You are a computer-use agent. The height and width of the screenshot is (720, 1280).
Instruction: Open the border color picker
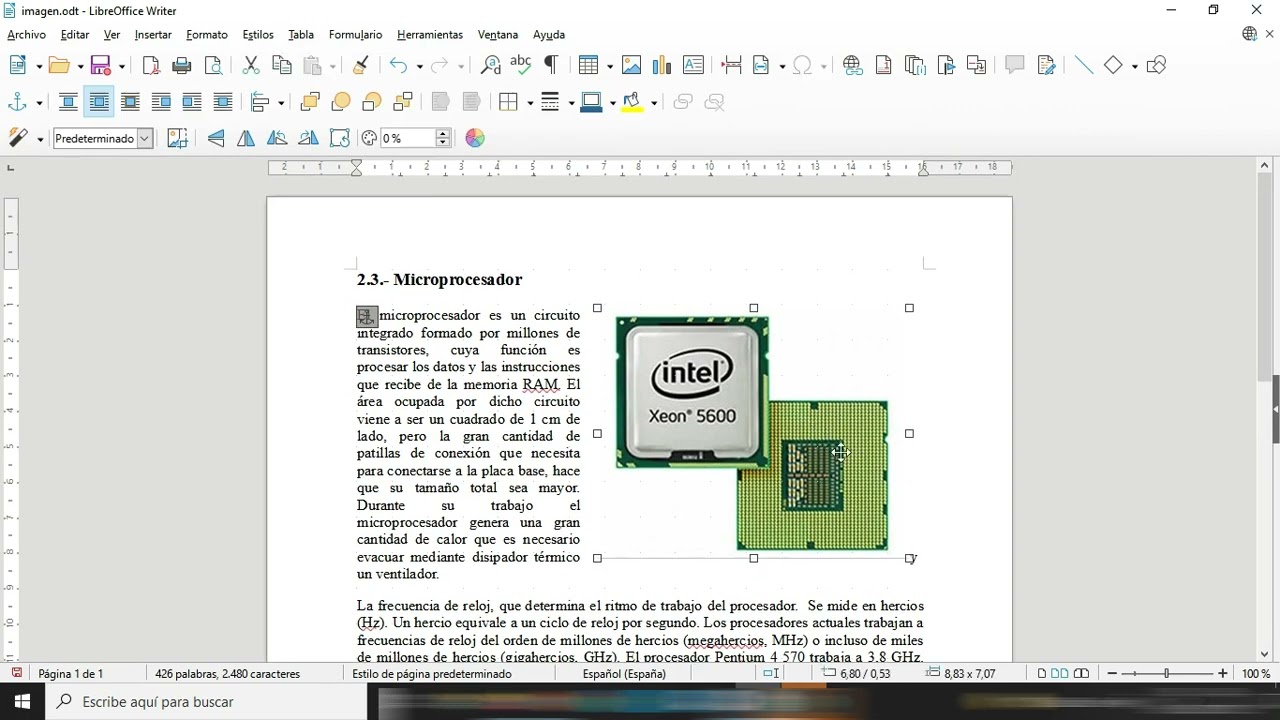(x=591, y=102)
